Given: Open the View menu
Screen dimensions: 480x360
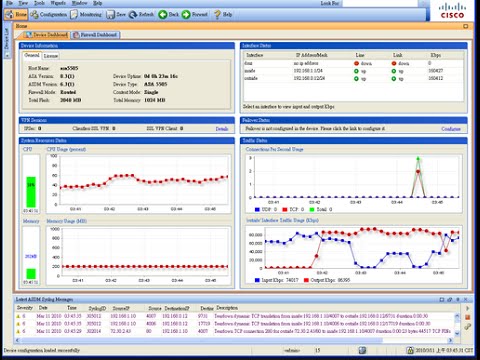Looking at the screenshot, I should tap(23, 3).
